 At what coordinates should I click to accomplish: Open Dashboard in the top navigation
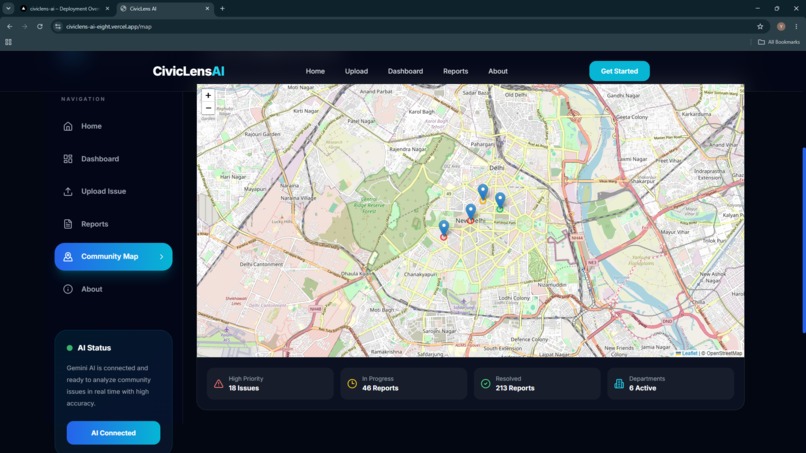(x=405, y=71)
